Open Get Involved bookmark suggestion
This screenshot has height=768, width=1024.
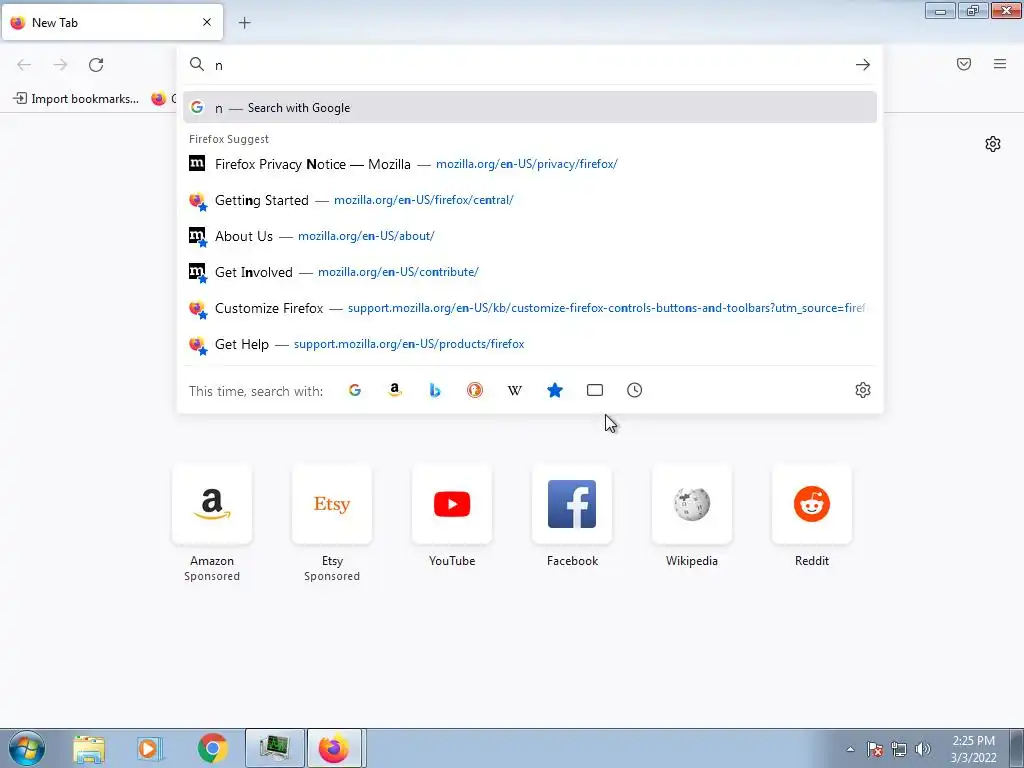point(530,272)
